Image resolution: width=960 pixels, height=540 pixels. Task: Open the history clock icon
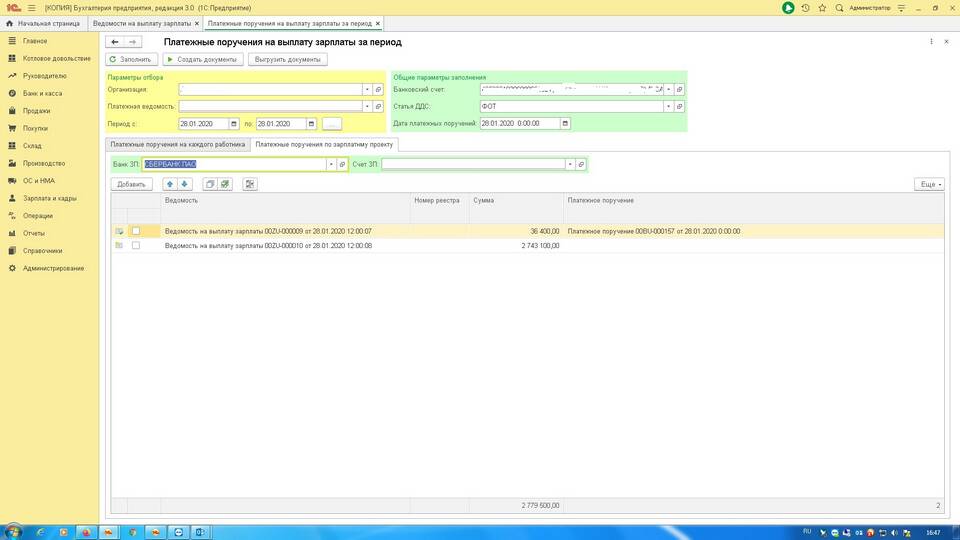click(x=805, y=8)
